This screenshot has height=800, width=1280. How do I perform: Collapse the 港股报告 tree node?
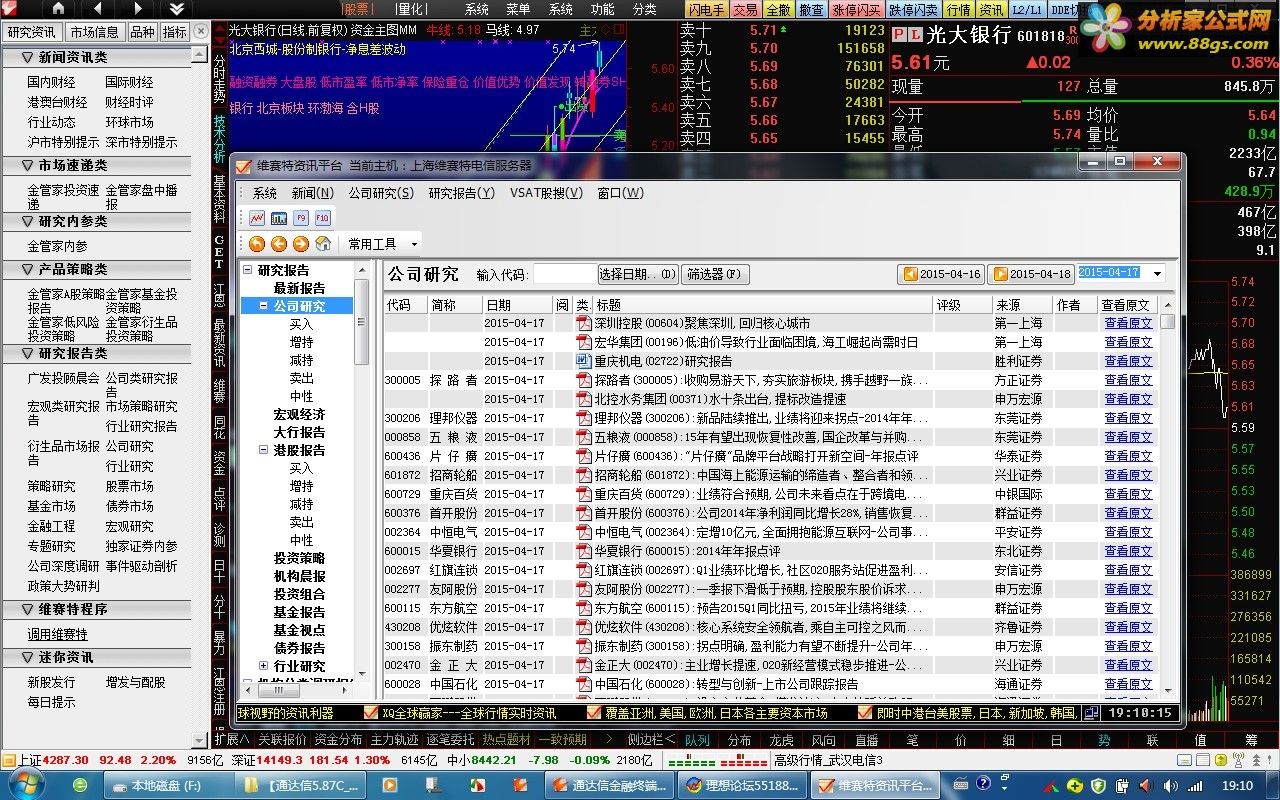point(264,450)
